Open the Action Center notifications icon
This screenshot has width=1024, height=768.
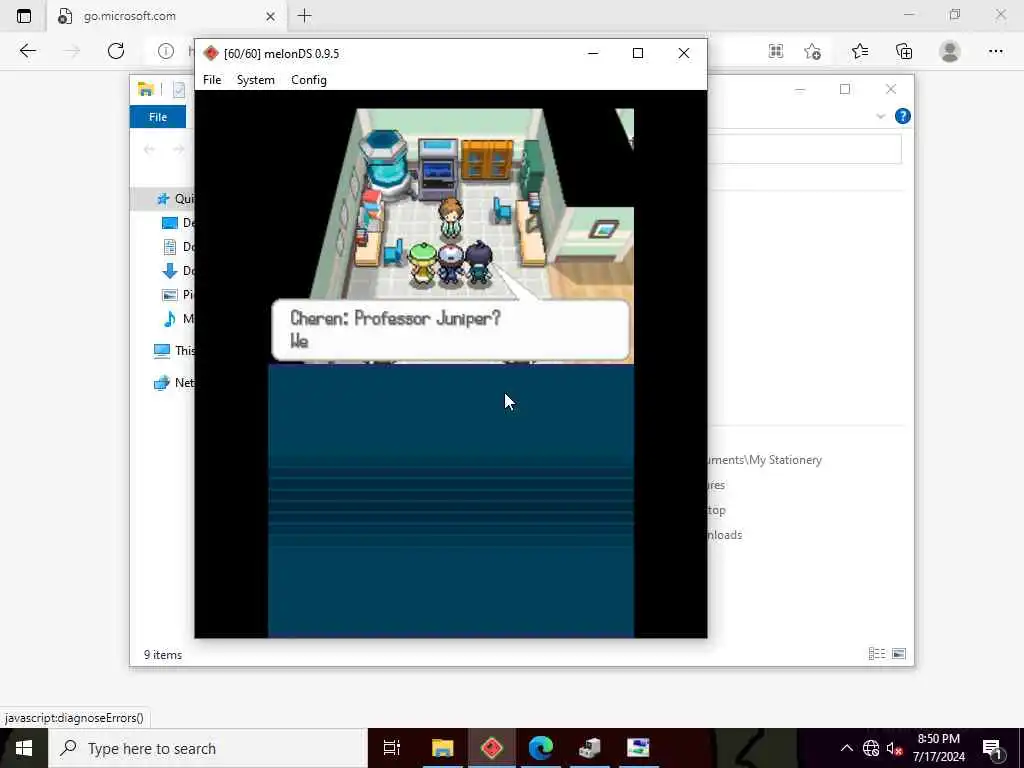click(993, 748)
